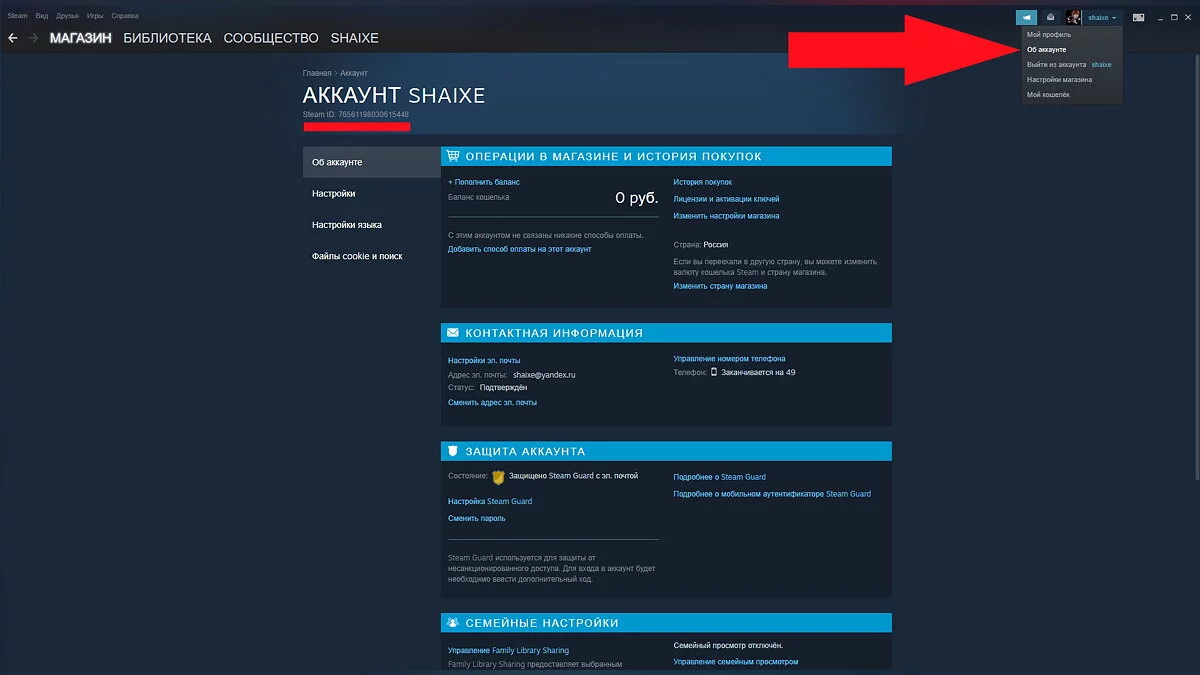Click the Аккаунт breadcrumb link
This screenshot has width=1200, height=675.
click(x=354, y=74)
